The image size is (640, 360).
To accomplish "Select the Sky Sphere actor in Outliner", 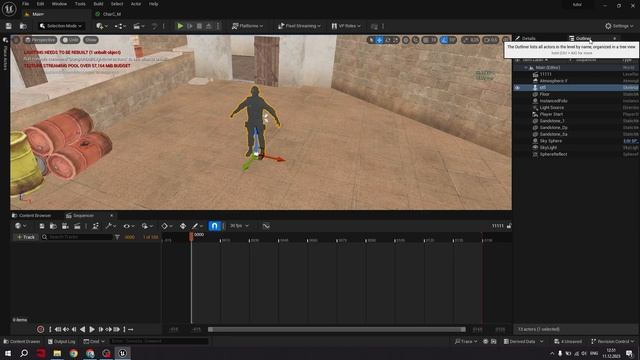I will [x=576, y=141].
